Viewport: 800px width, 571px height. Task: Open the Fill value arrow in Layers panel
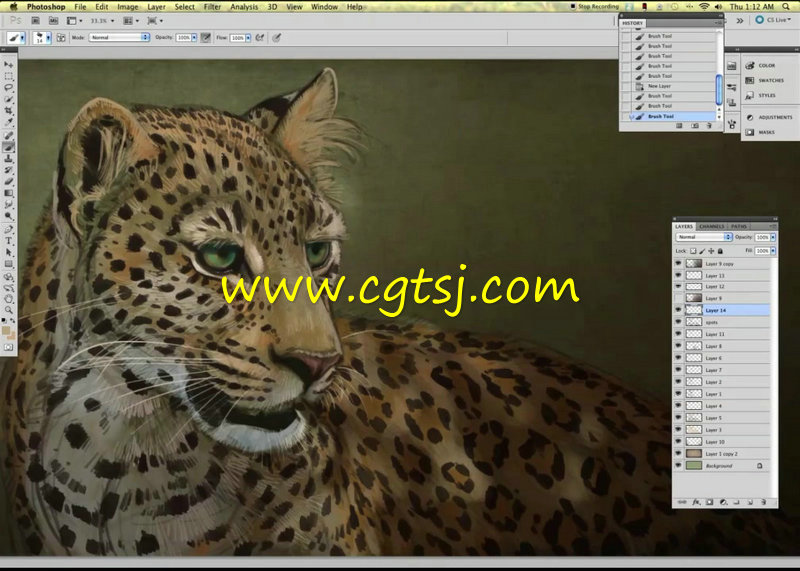pyautogui.click(x=773, y=251)
